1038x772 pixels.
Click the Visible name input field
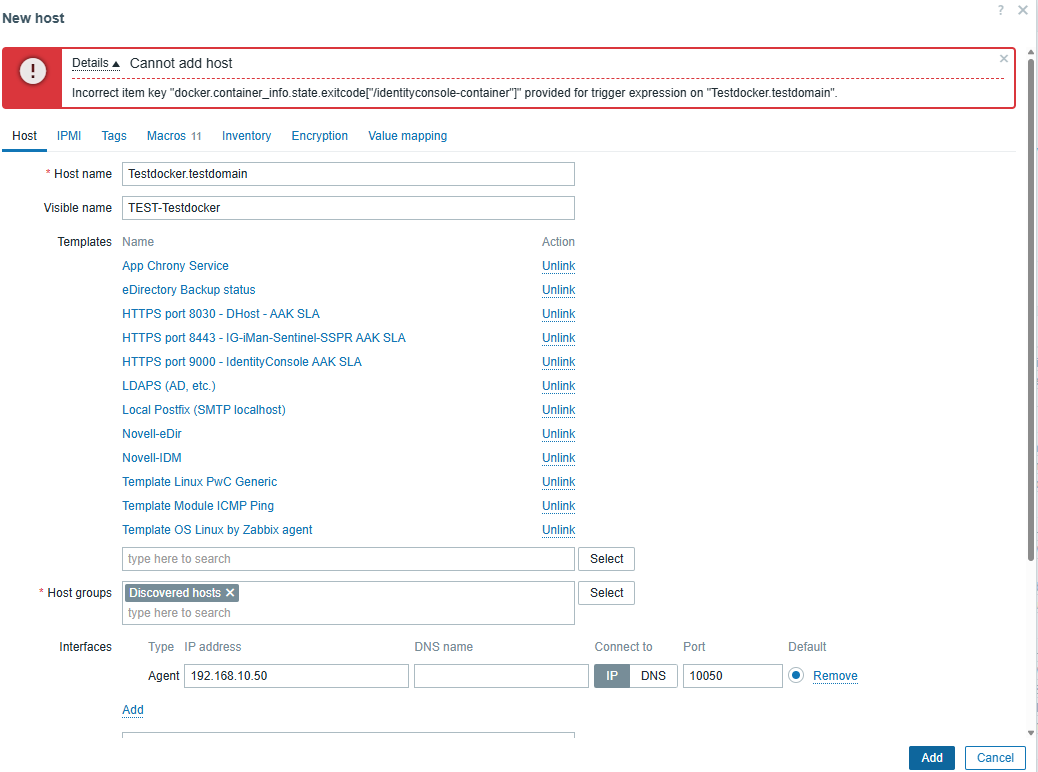tap(348, 208)
